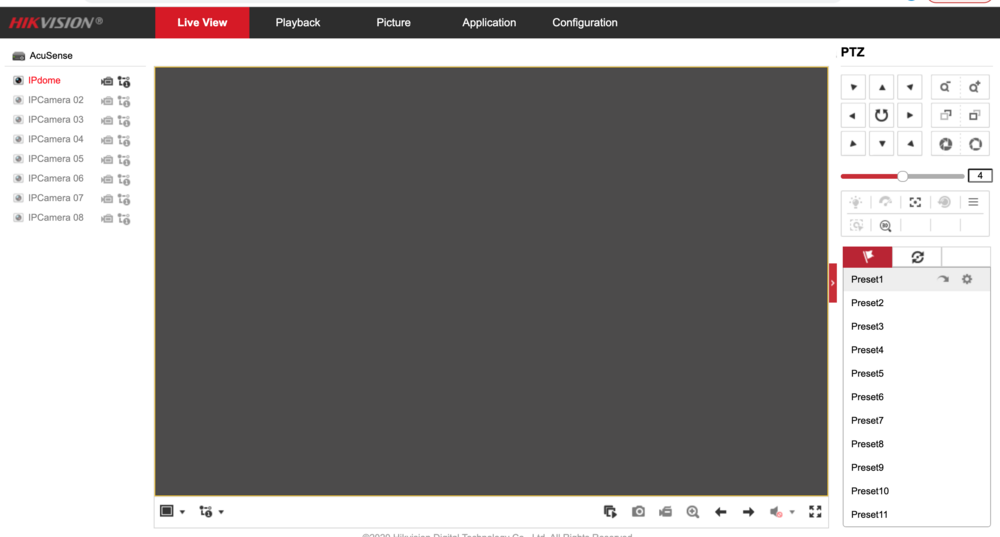The height and width of the screenshot is (537, 1000).
Task: Toggle recording for IPdome camera
Action: click(x=107, y=81)
